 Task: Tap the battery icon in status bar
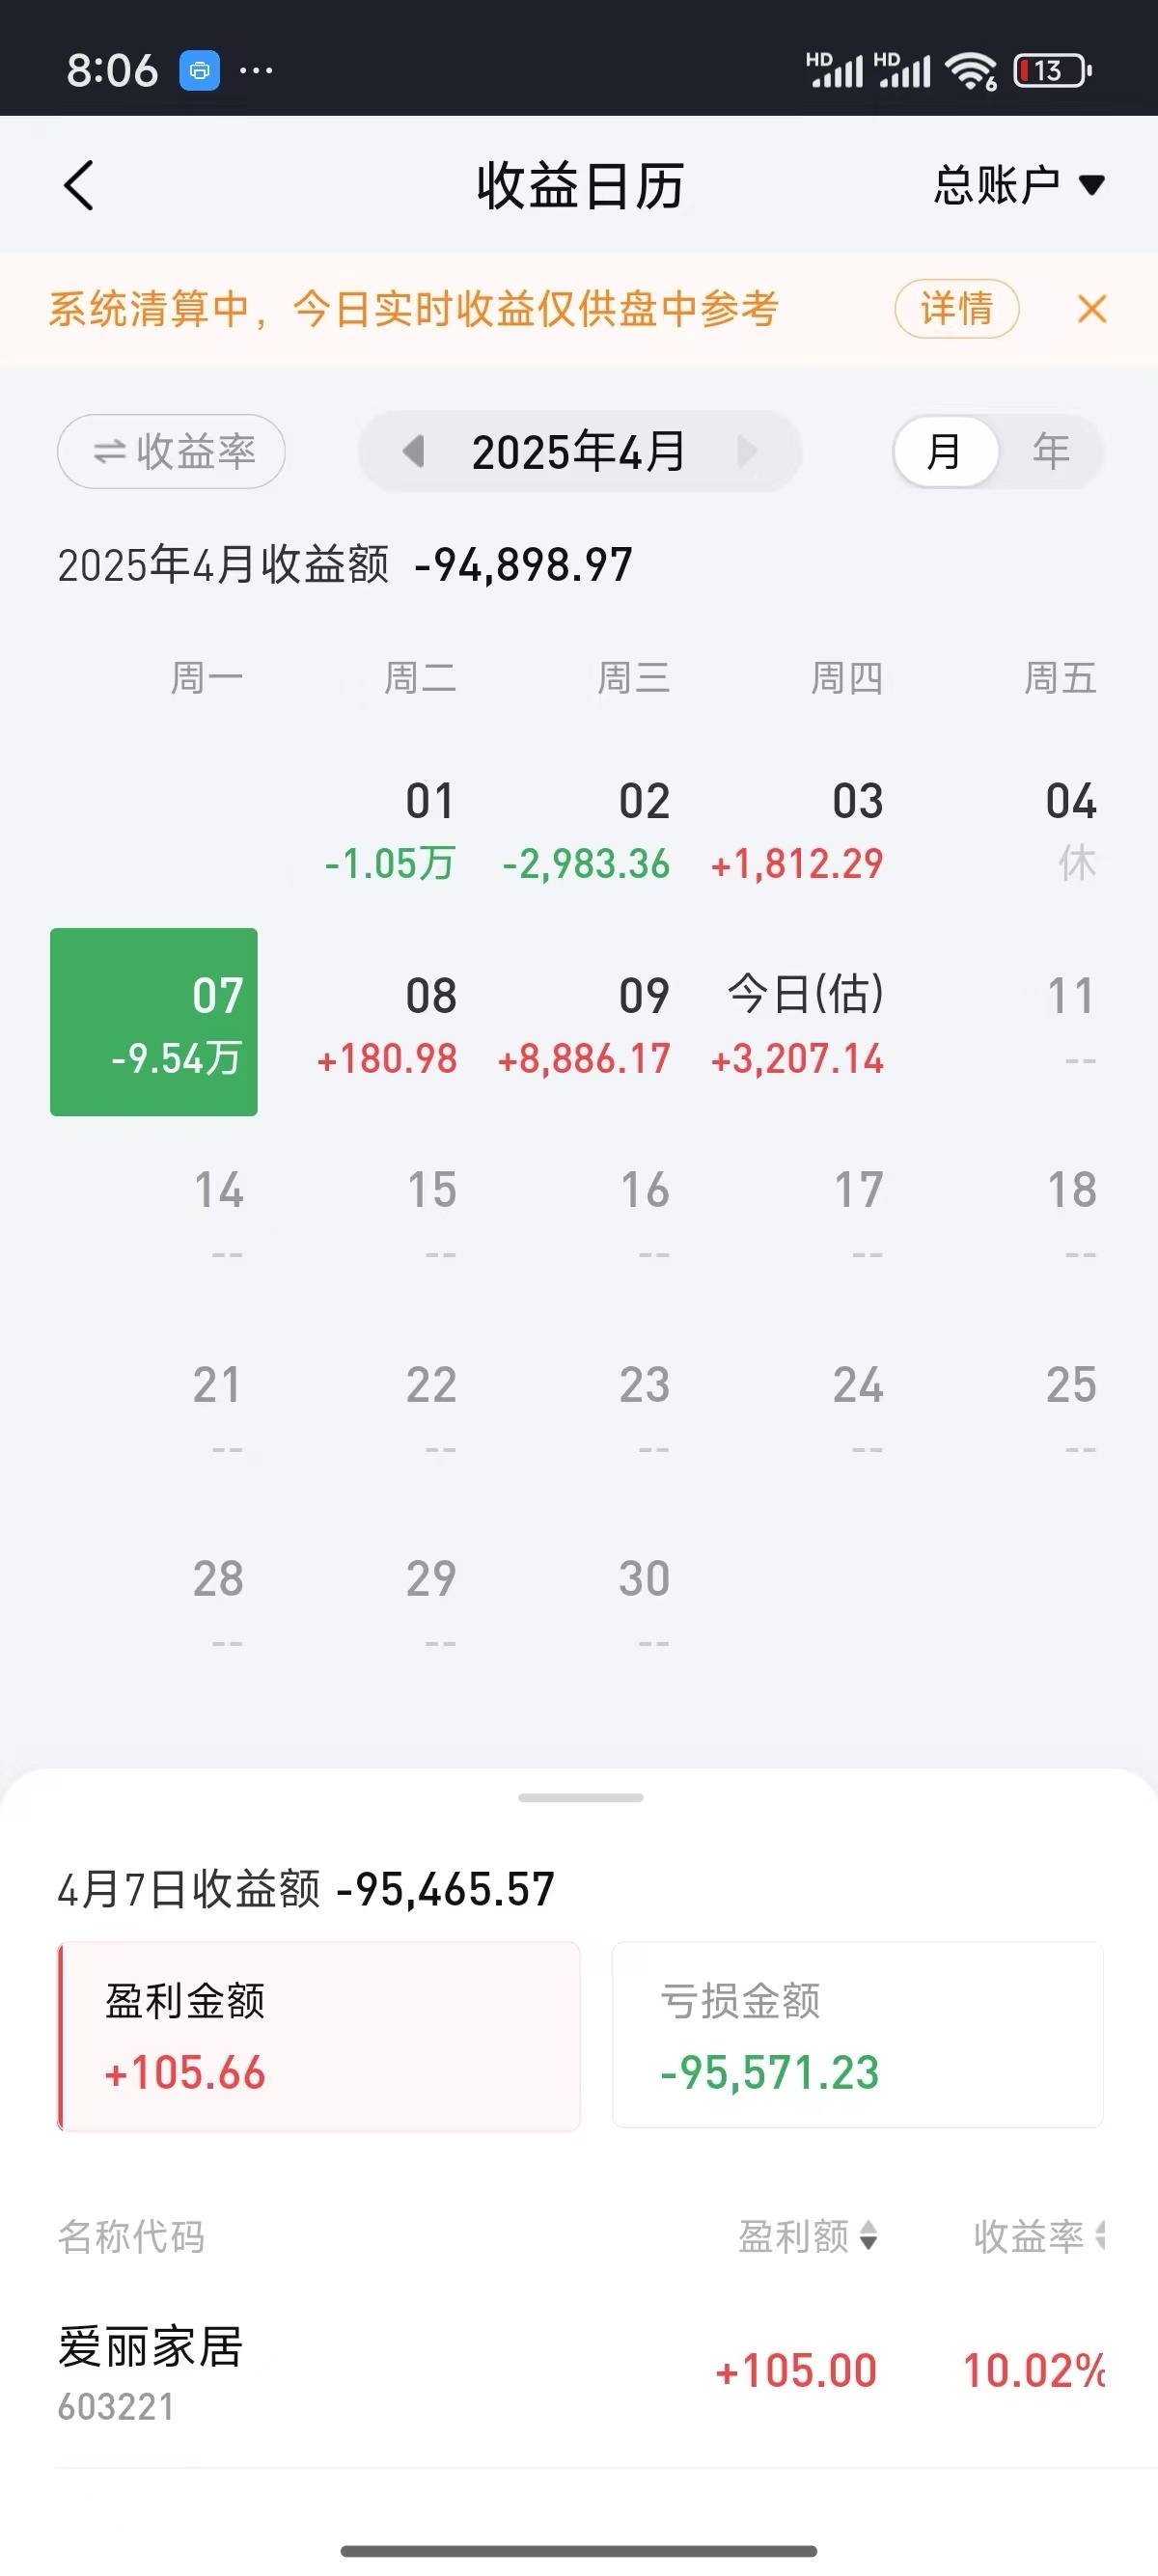(x=1052, y=71)
